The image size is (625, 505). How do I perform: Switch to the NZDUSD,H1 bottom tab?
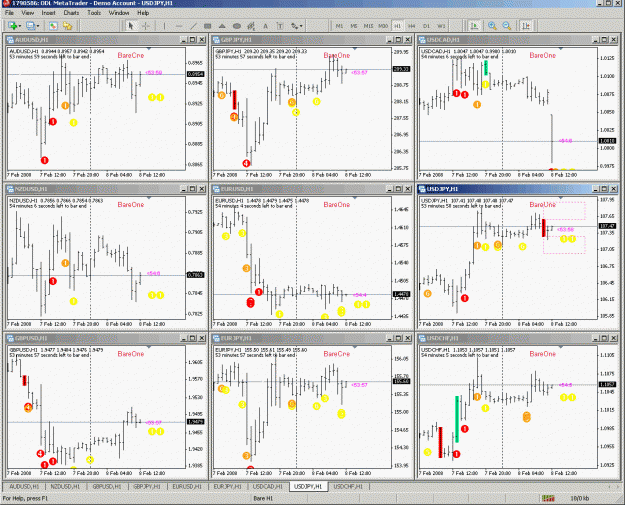[65, 487]
